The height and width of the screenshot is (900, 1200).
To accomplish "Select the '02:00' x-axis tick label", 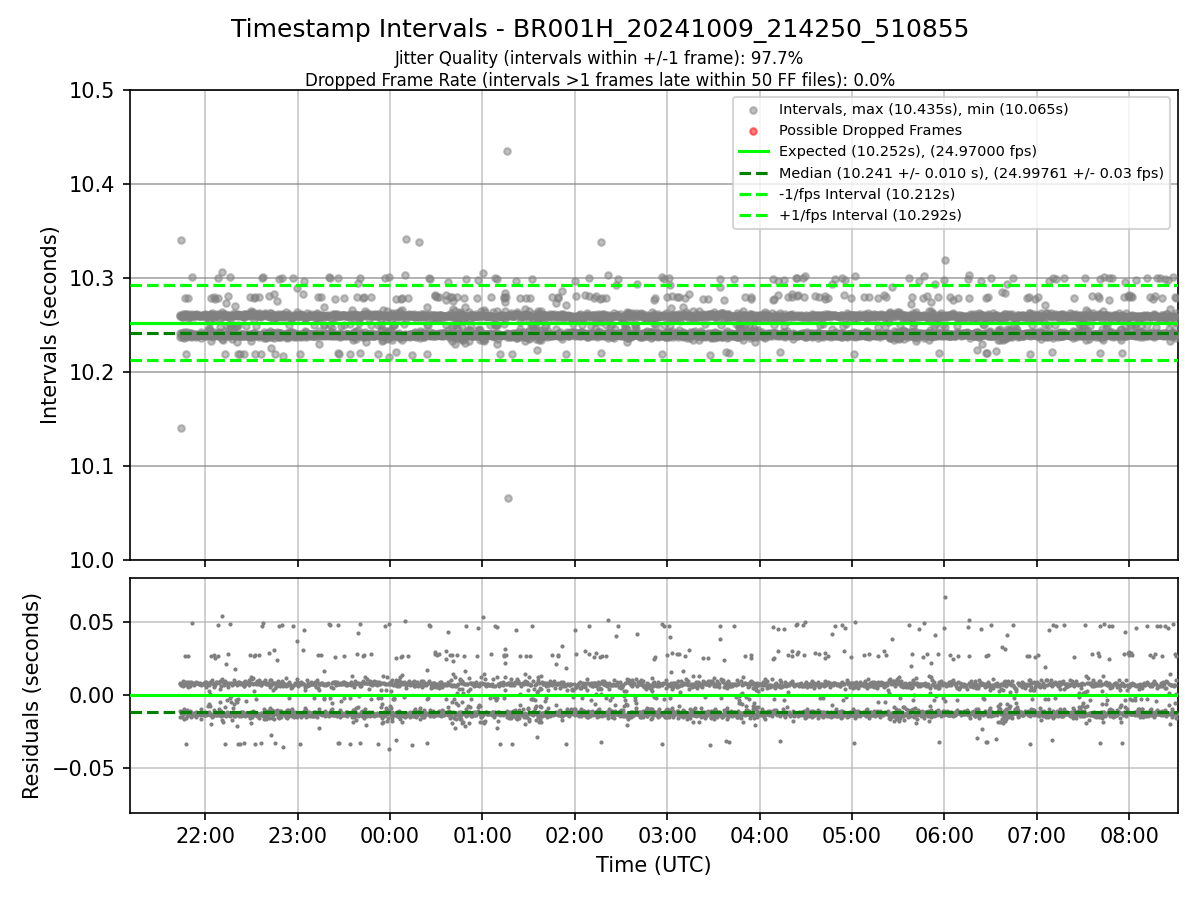I will (x=575, y=834).
